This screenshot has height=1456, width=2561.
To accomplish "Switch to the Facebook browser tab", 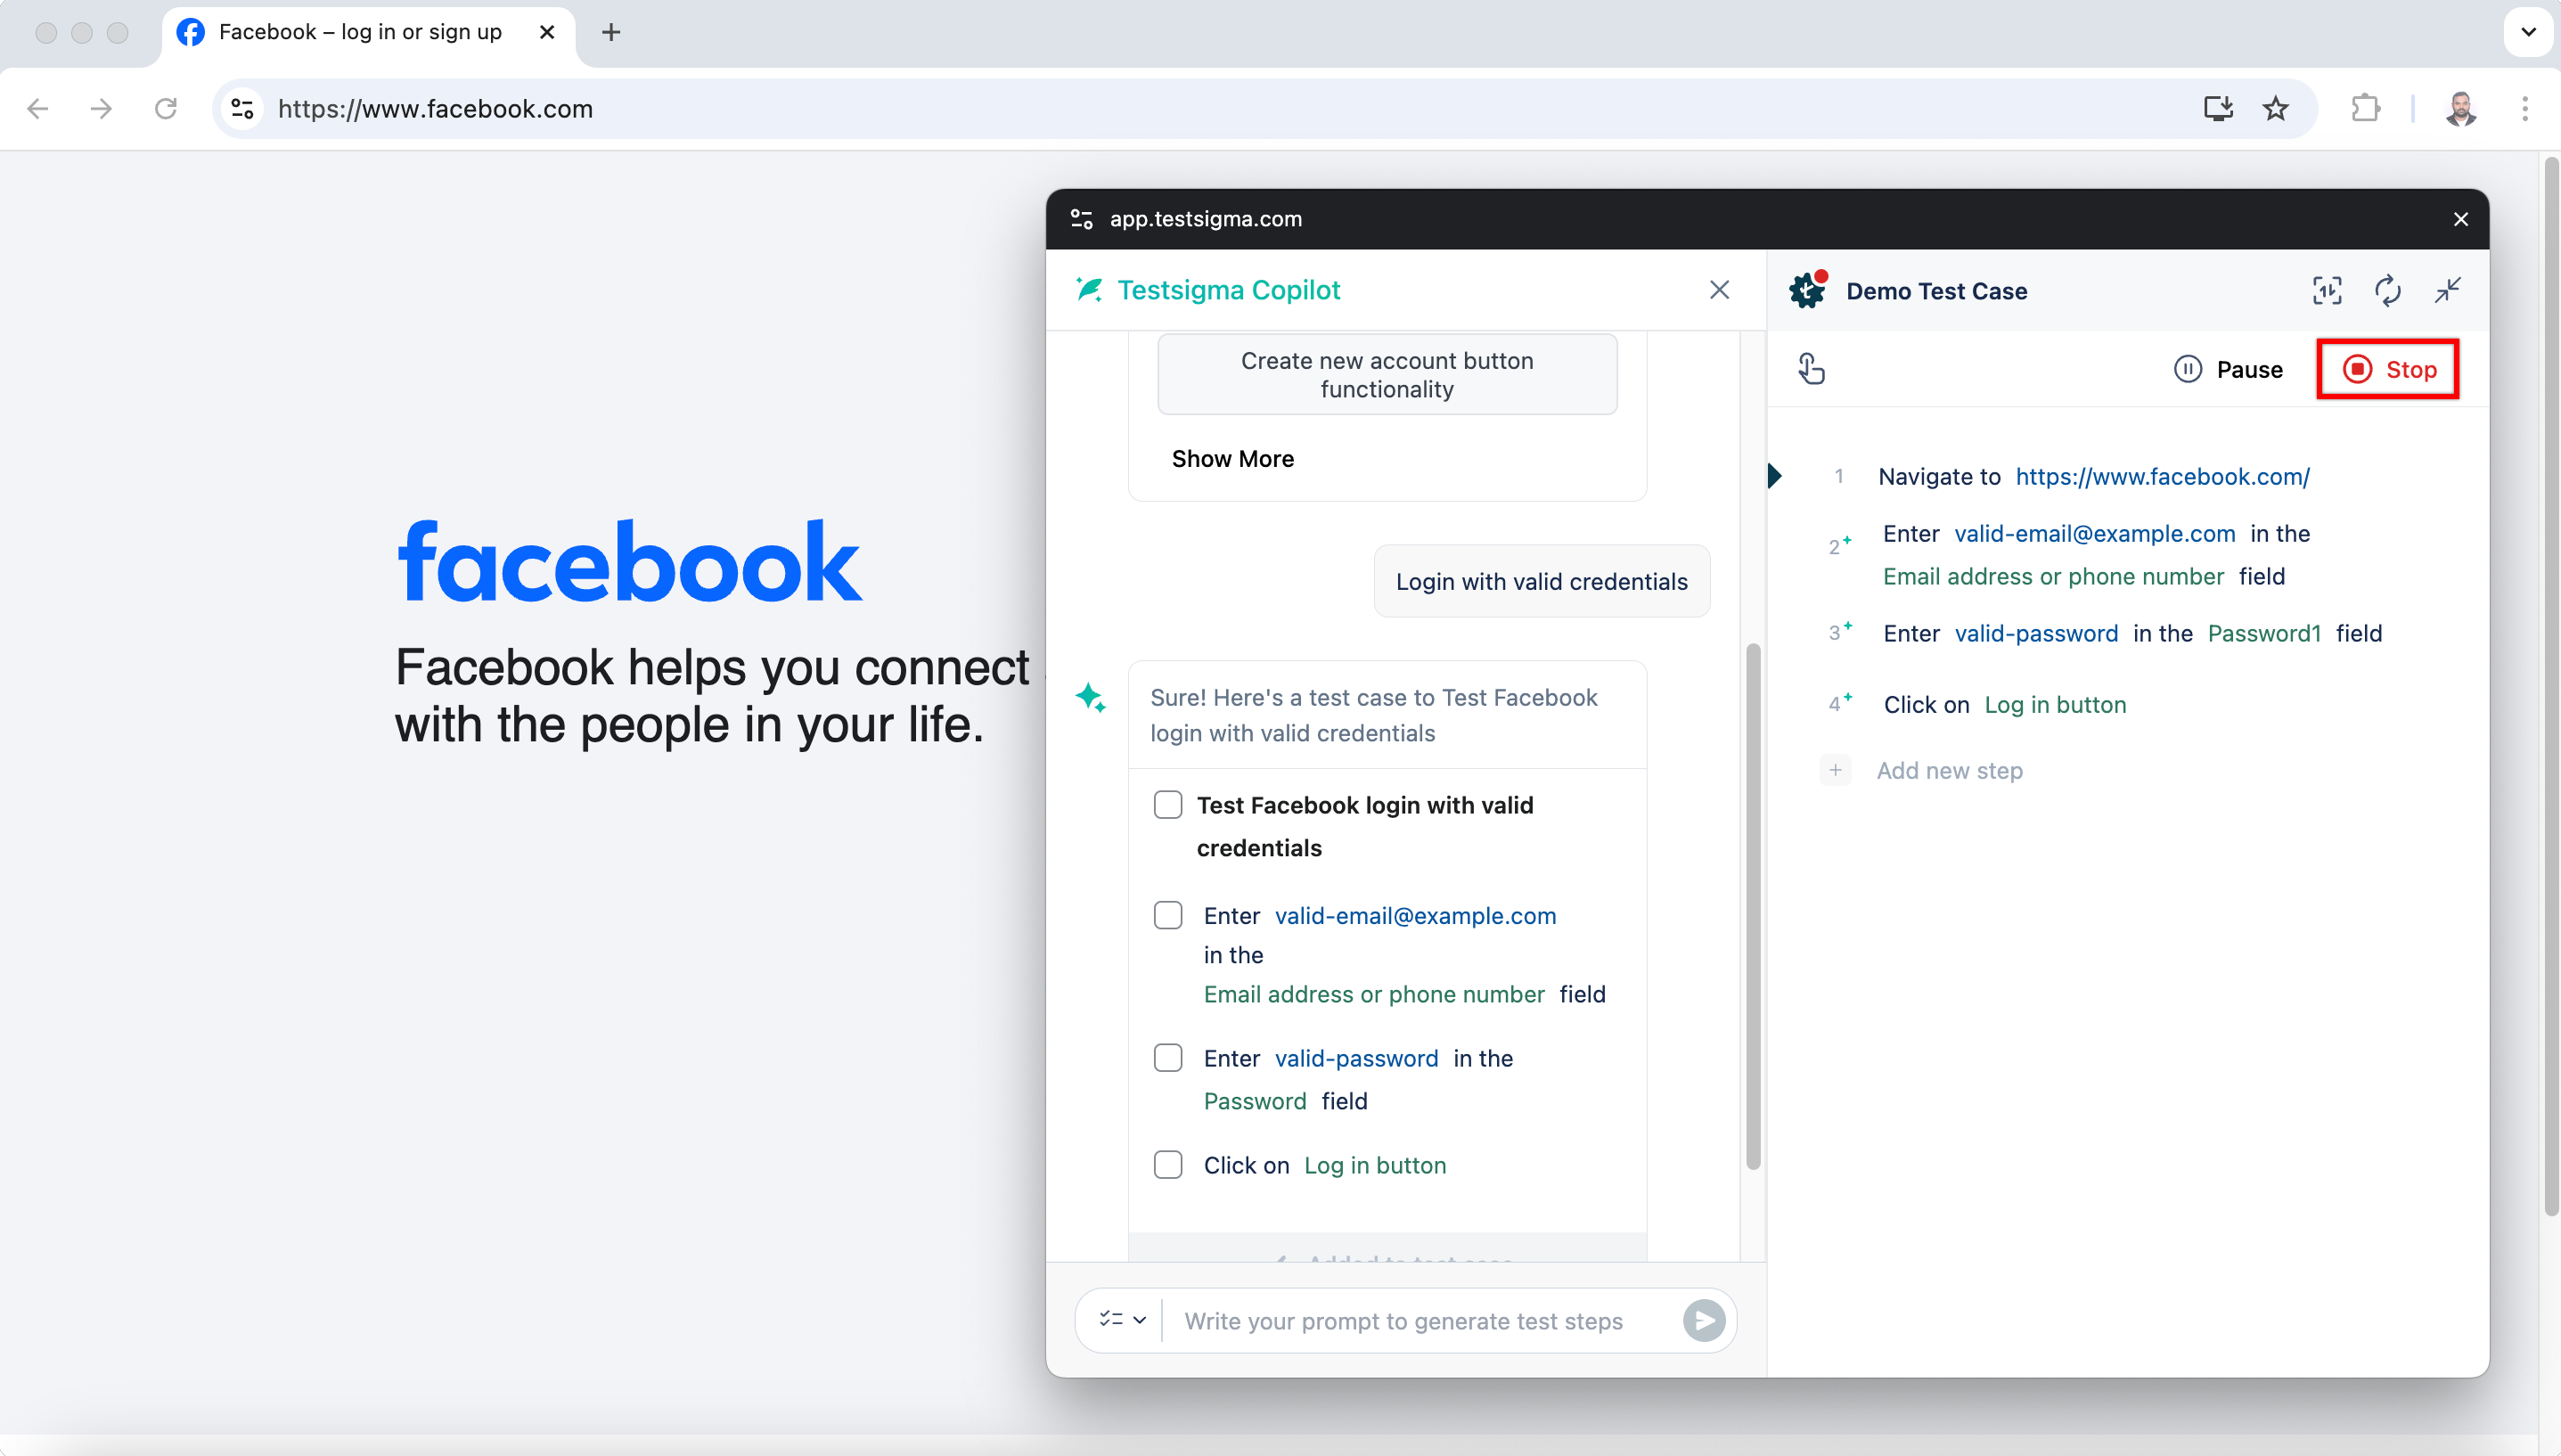I will [x=360, y=32].
